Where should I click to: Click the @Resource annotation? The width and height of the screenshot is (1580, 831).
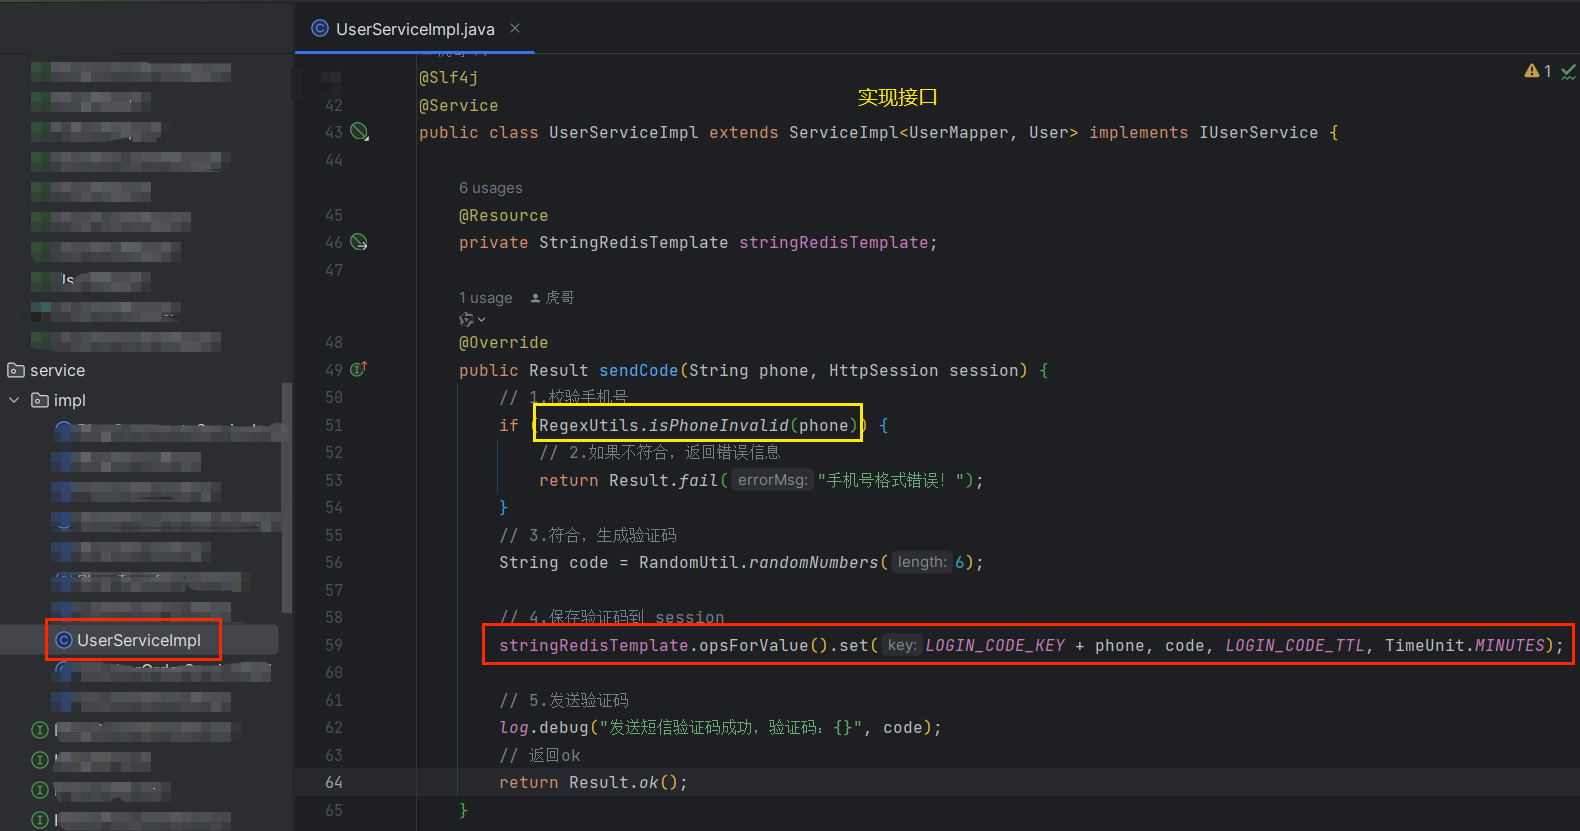[504, 215]
